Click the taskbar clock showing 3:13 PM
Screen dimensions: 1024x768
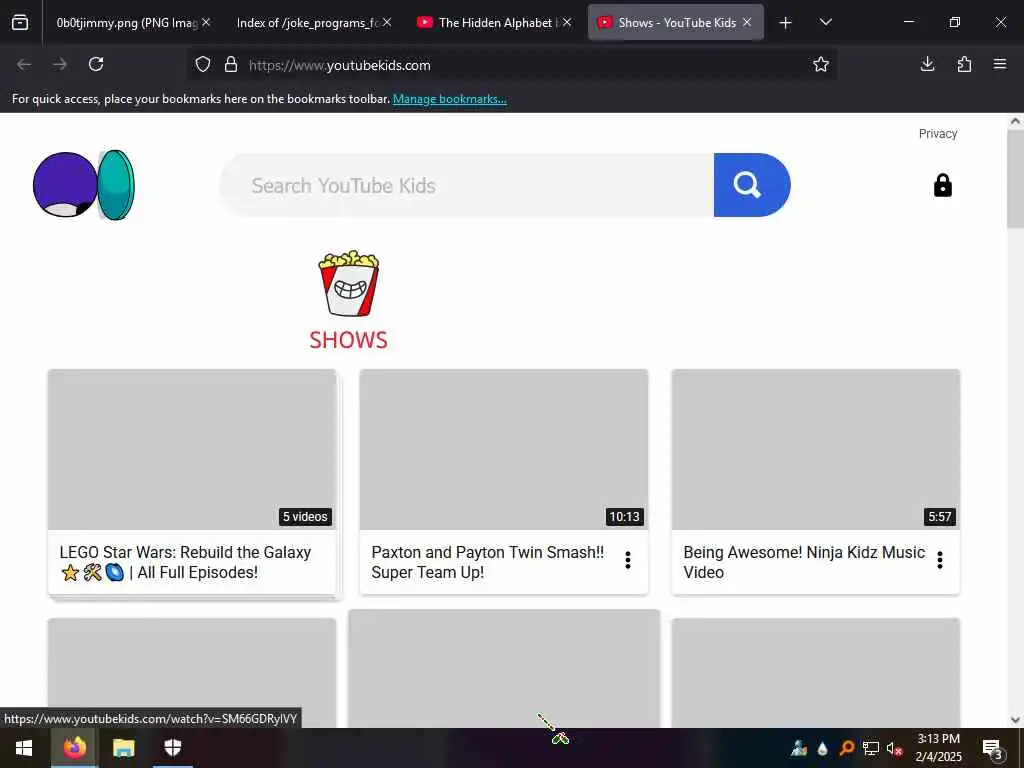point(938,748)
